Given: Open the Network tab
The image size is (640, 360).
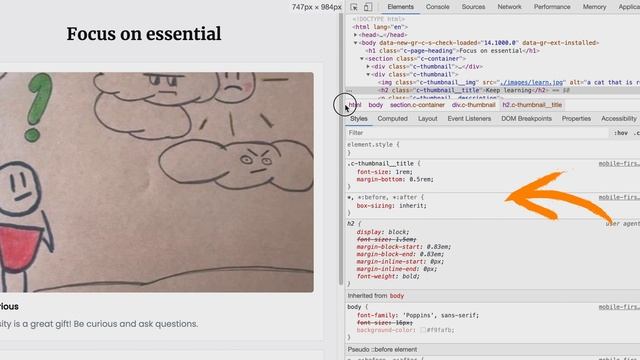Looking at the screenshot, I should pyautogui.click(x=509, y=7).
